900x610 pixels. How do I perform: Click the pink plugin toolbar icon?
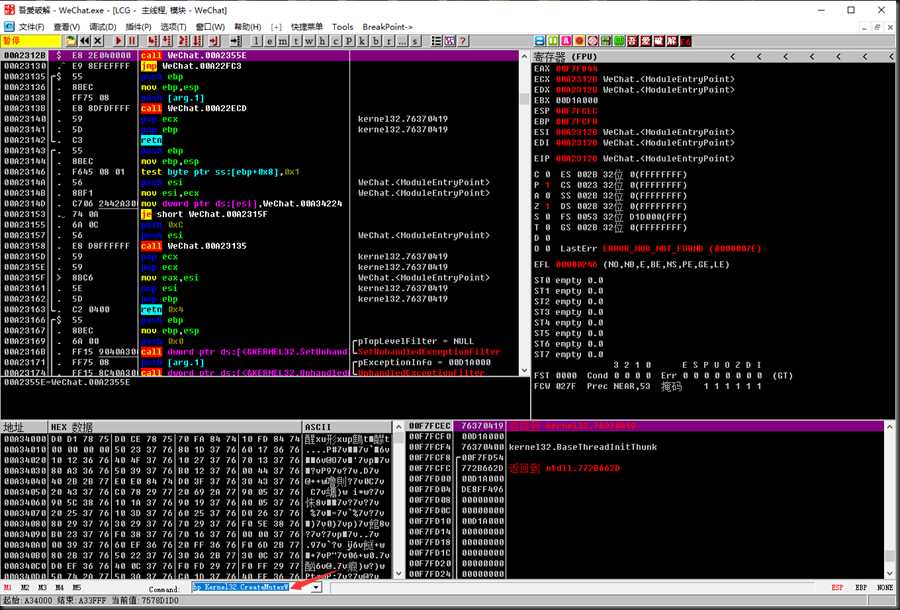pyautogui.click(x=566, y=41)
